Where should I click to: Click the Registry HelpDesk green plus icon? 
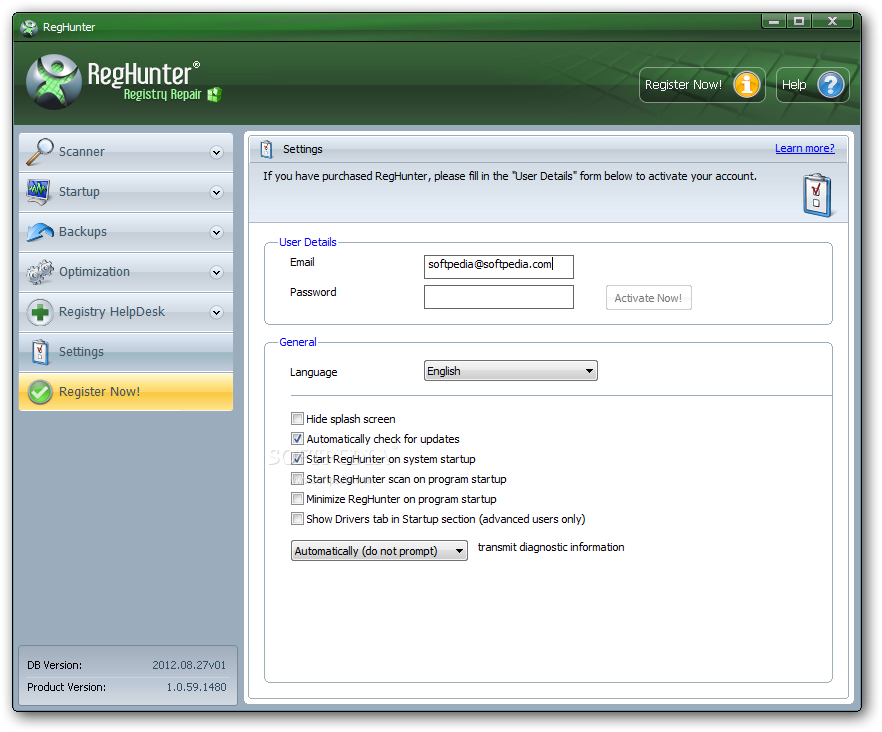point(40,312)
